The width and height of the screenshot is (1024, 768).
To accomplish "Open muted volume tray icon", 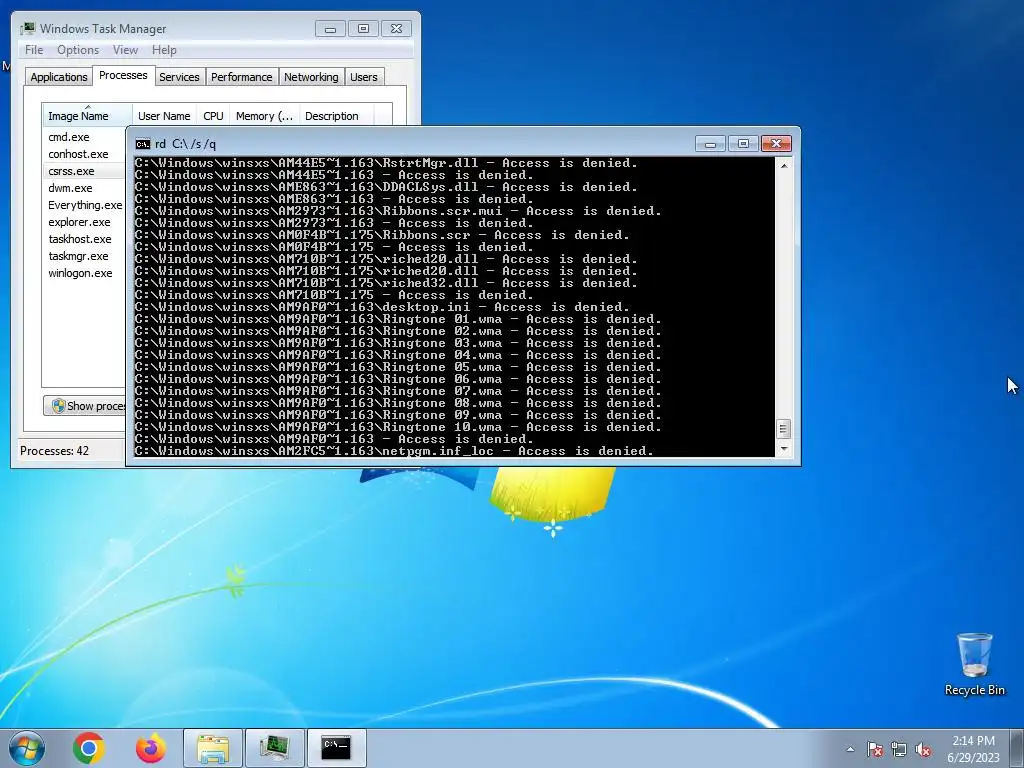I will click(x=923, y=749).
